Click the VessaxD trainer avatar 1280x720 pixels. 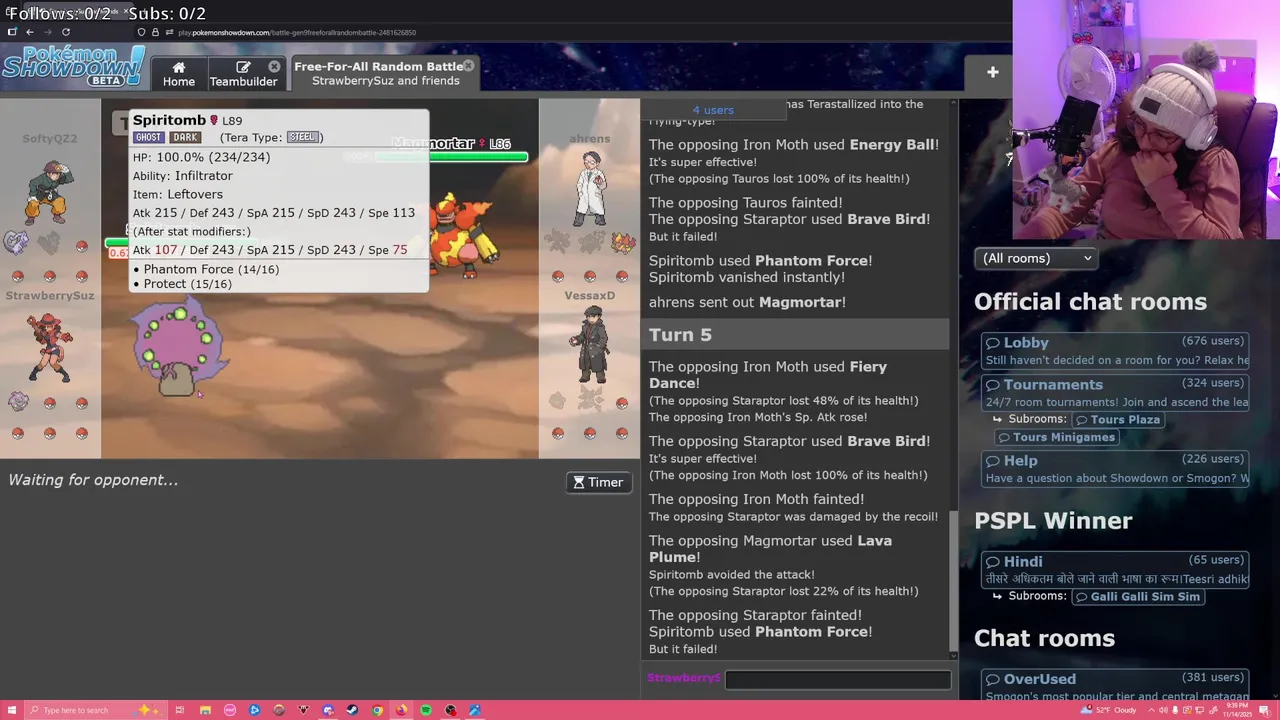tap(590, 344)
